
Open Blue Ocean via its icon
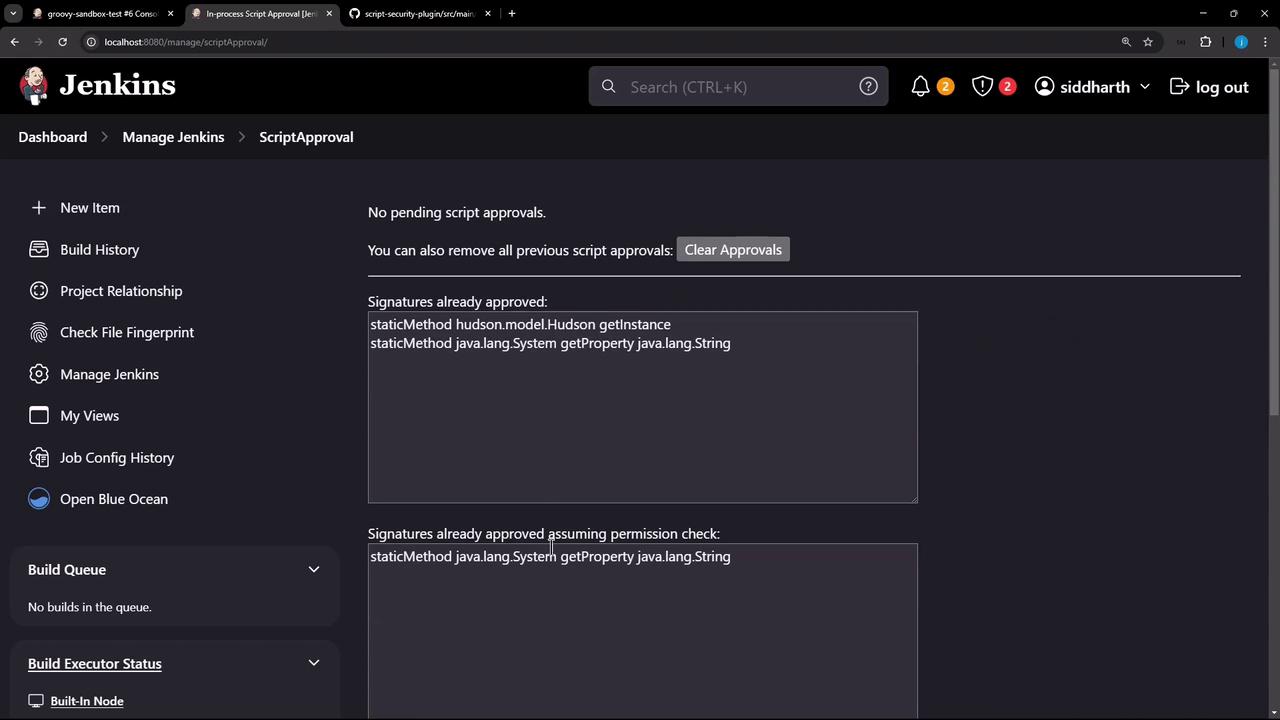click(39, 499)
